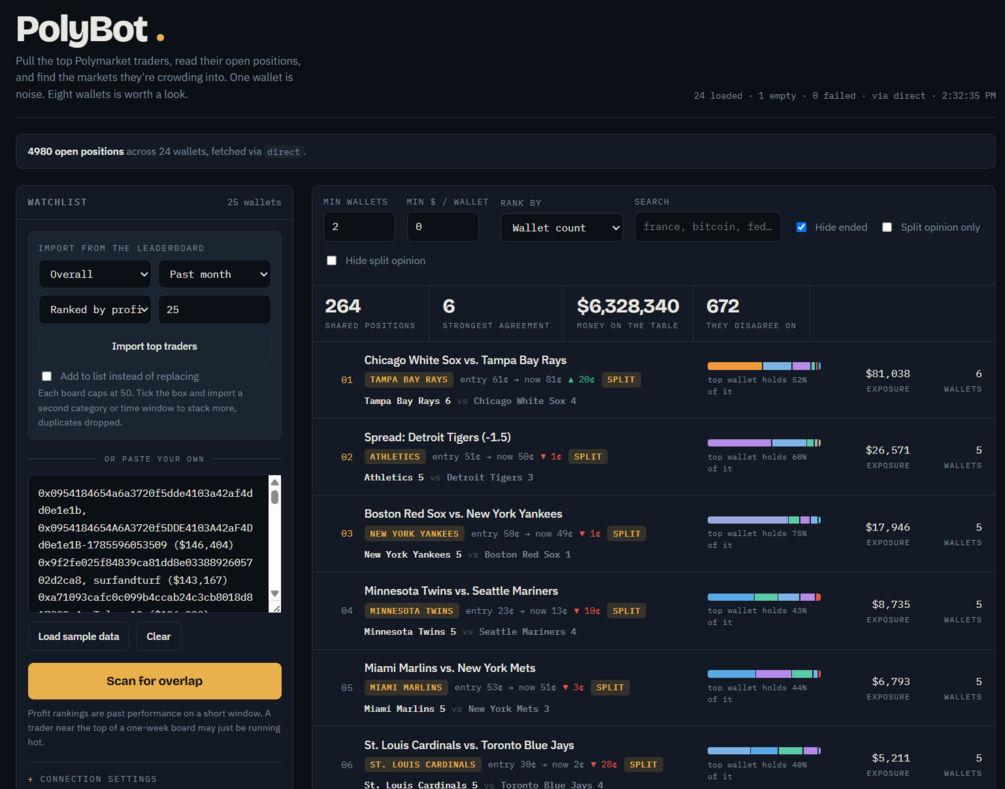
Task: Click the textarea scrollbar up arrow
Action: tap(275, 482)
